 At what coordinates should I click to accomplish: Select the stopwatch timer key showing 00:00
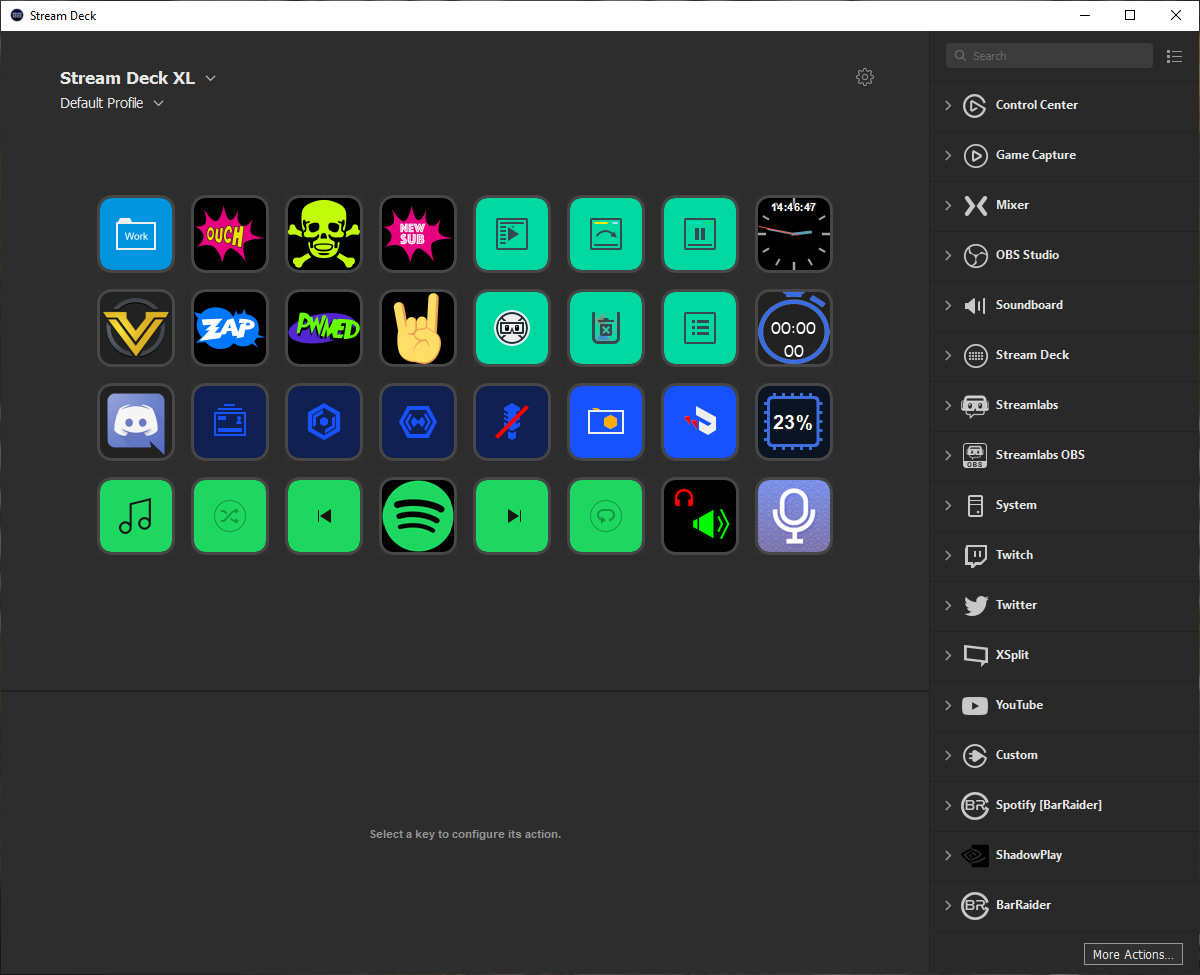click(x=794, y=328)
